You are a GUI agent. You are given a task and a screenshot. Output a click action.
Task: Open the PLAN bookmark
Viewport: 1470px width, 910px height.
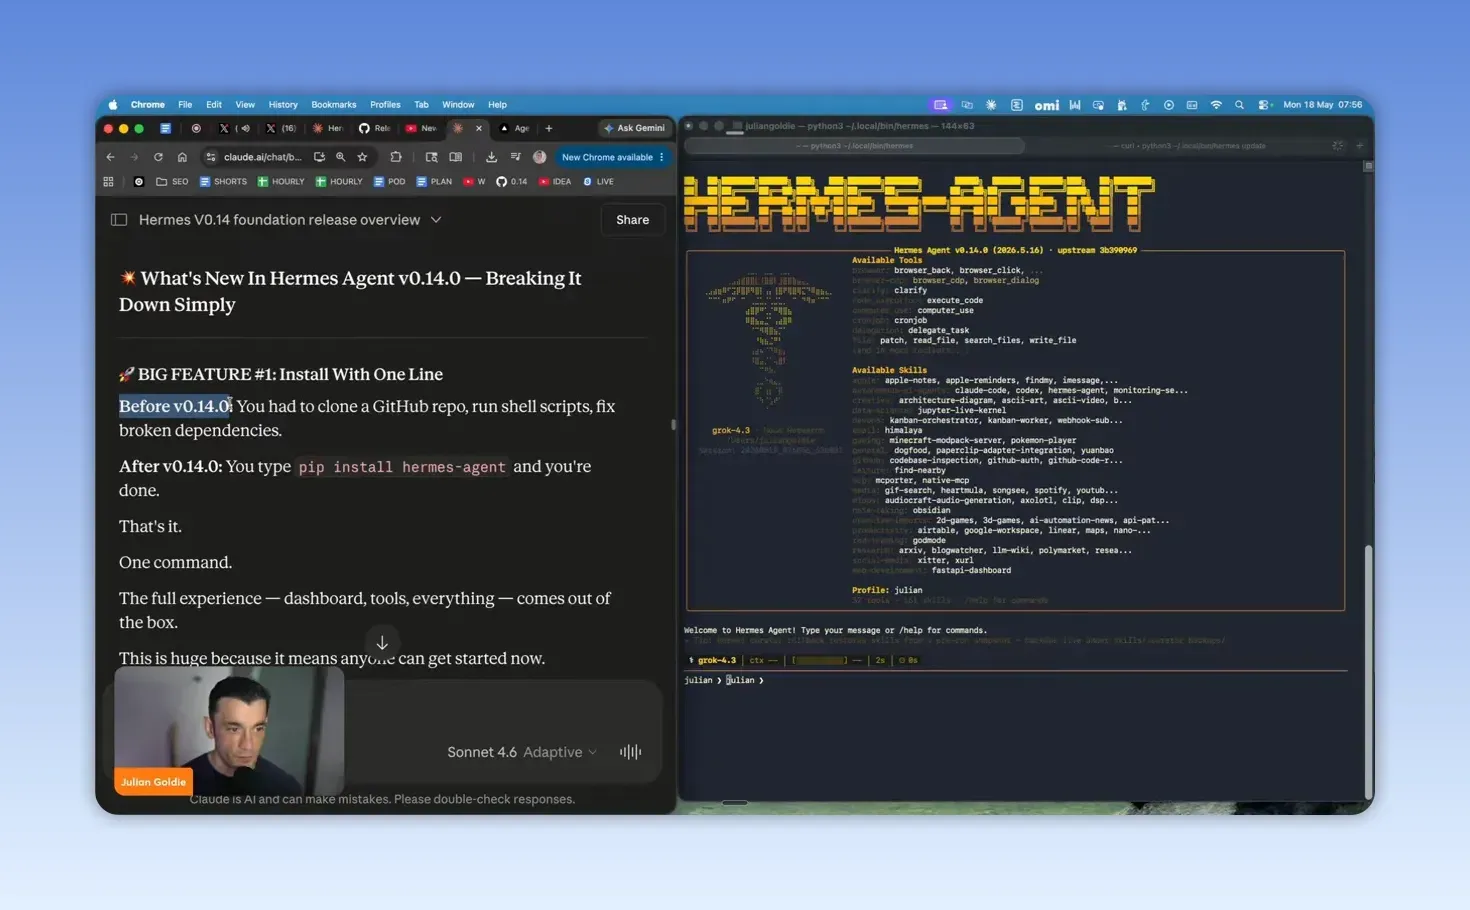pos(434,182)
